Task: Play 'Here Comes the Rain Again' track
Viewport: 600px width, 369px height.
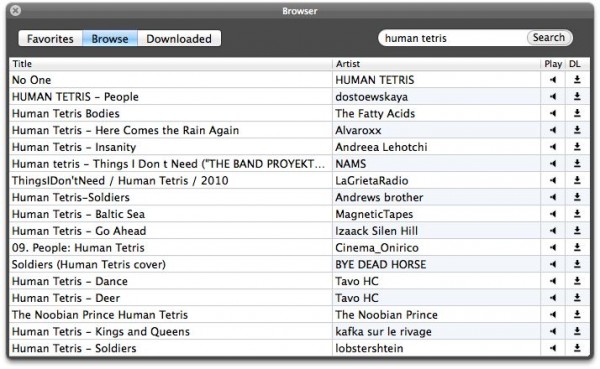Action: [553, 130]
